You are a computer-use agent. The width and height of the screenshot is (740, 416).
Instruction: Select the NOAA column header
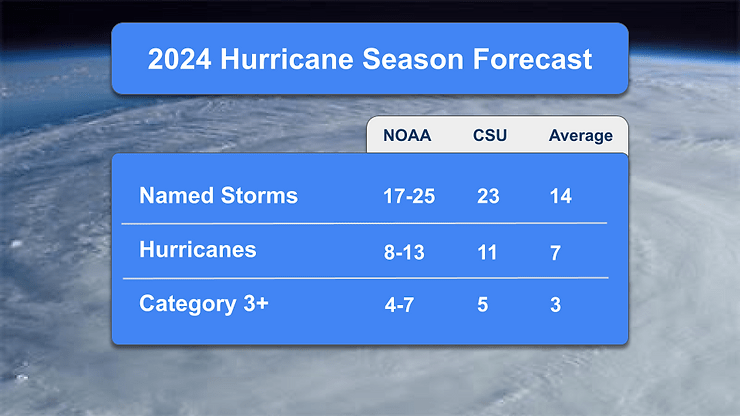(407, 136)
